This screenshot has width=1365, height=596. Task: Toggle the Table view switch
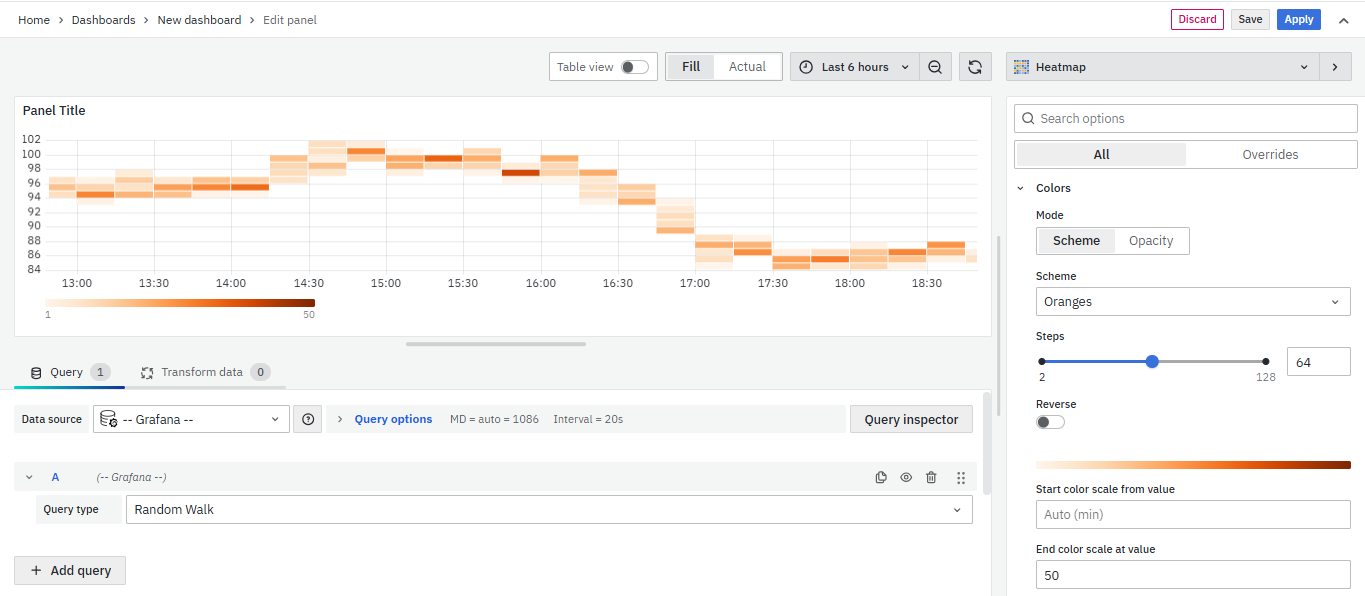click(634, 67)
